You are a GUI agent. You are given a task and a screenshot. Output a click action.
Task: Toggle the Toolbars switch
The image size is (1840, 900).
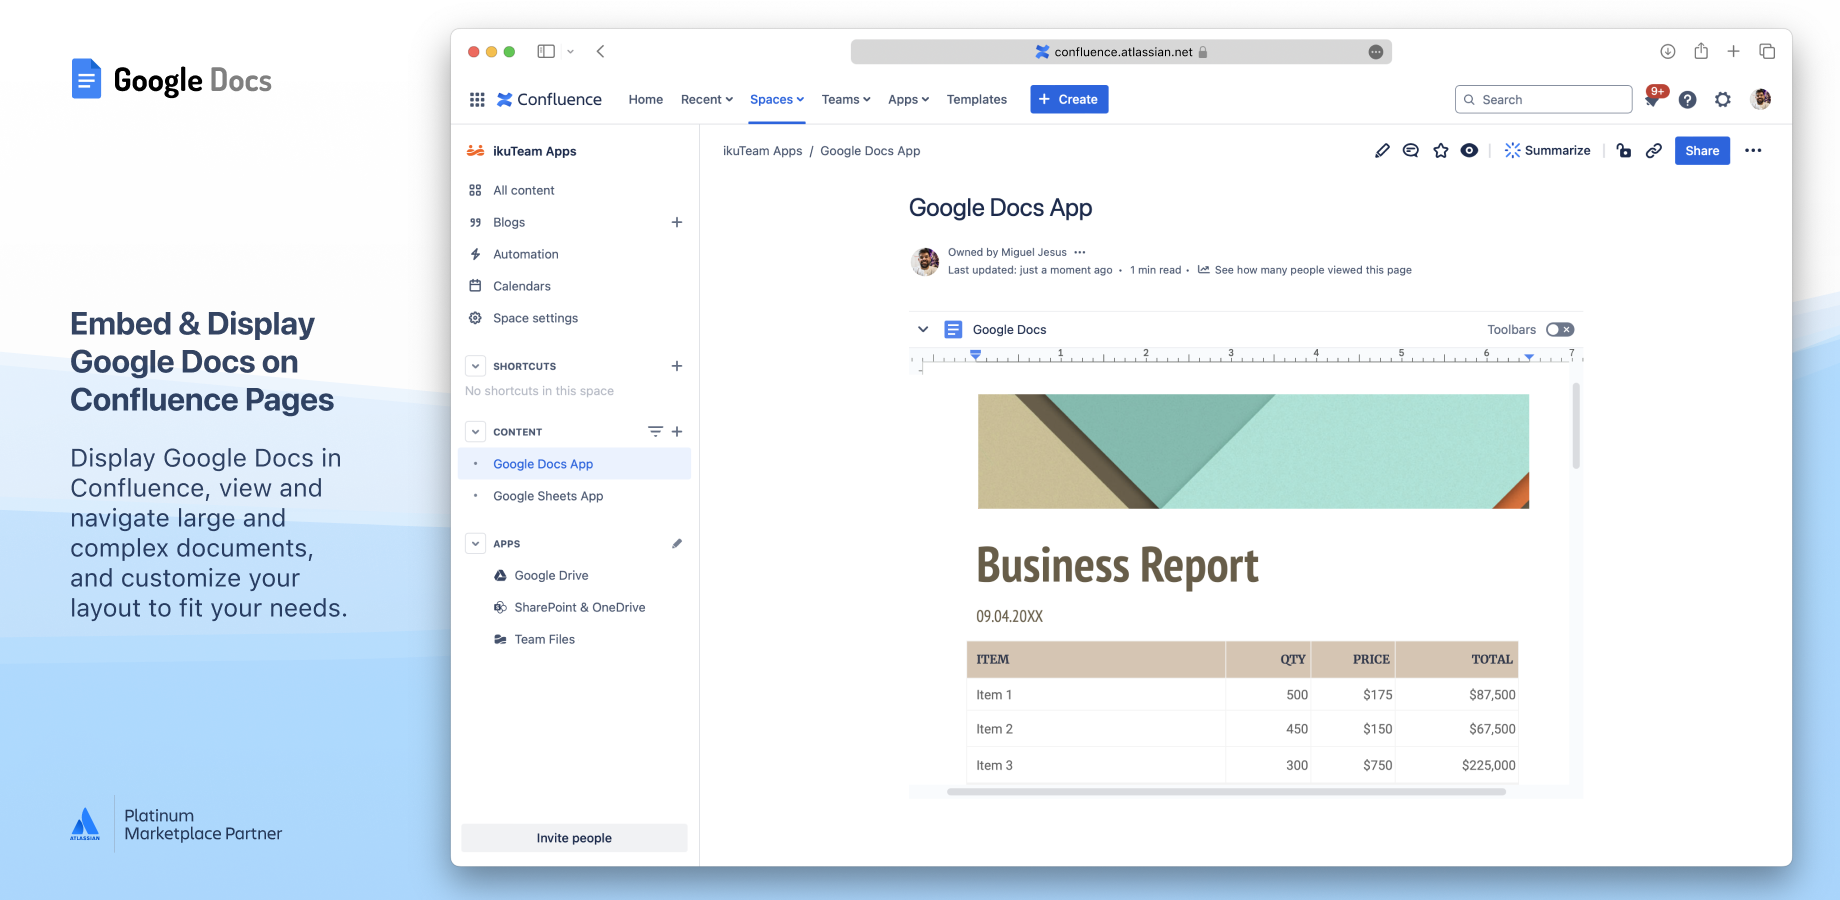tap(1559, 330)
